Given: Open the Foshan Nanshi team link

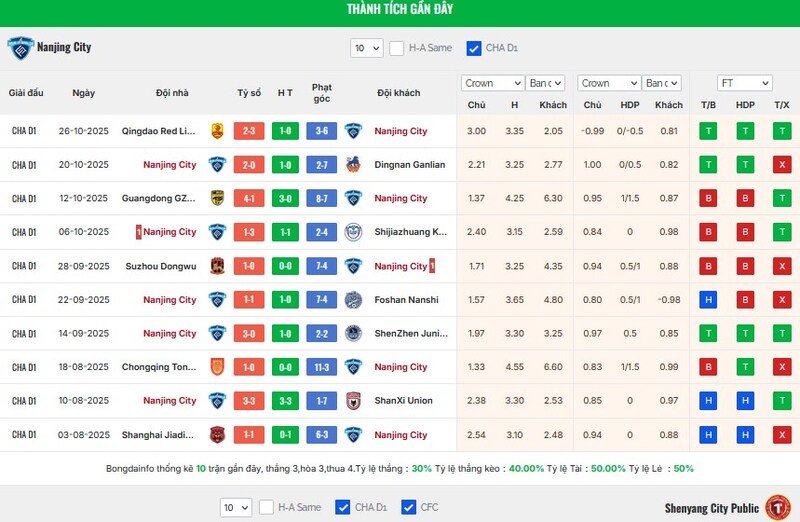Looking at the screenshot, I should click(407, 300).
